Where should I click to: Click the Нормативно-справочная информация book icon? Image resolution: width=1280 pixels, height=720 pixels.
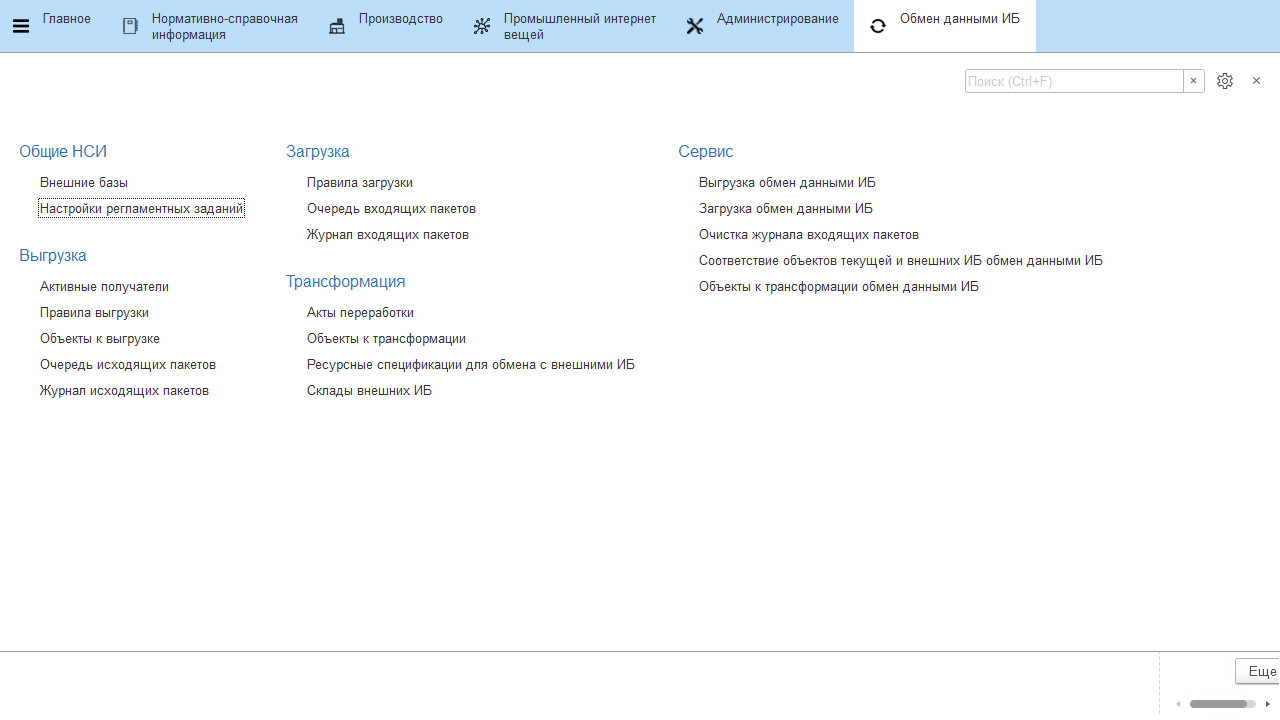pyautogui.click(x=130, y=26)
